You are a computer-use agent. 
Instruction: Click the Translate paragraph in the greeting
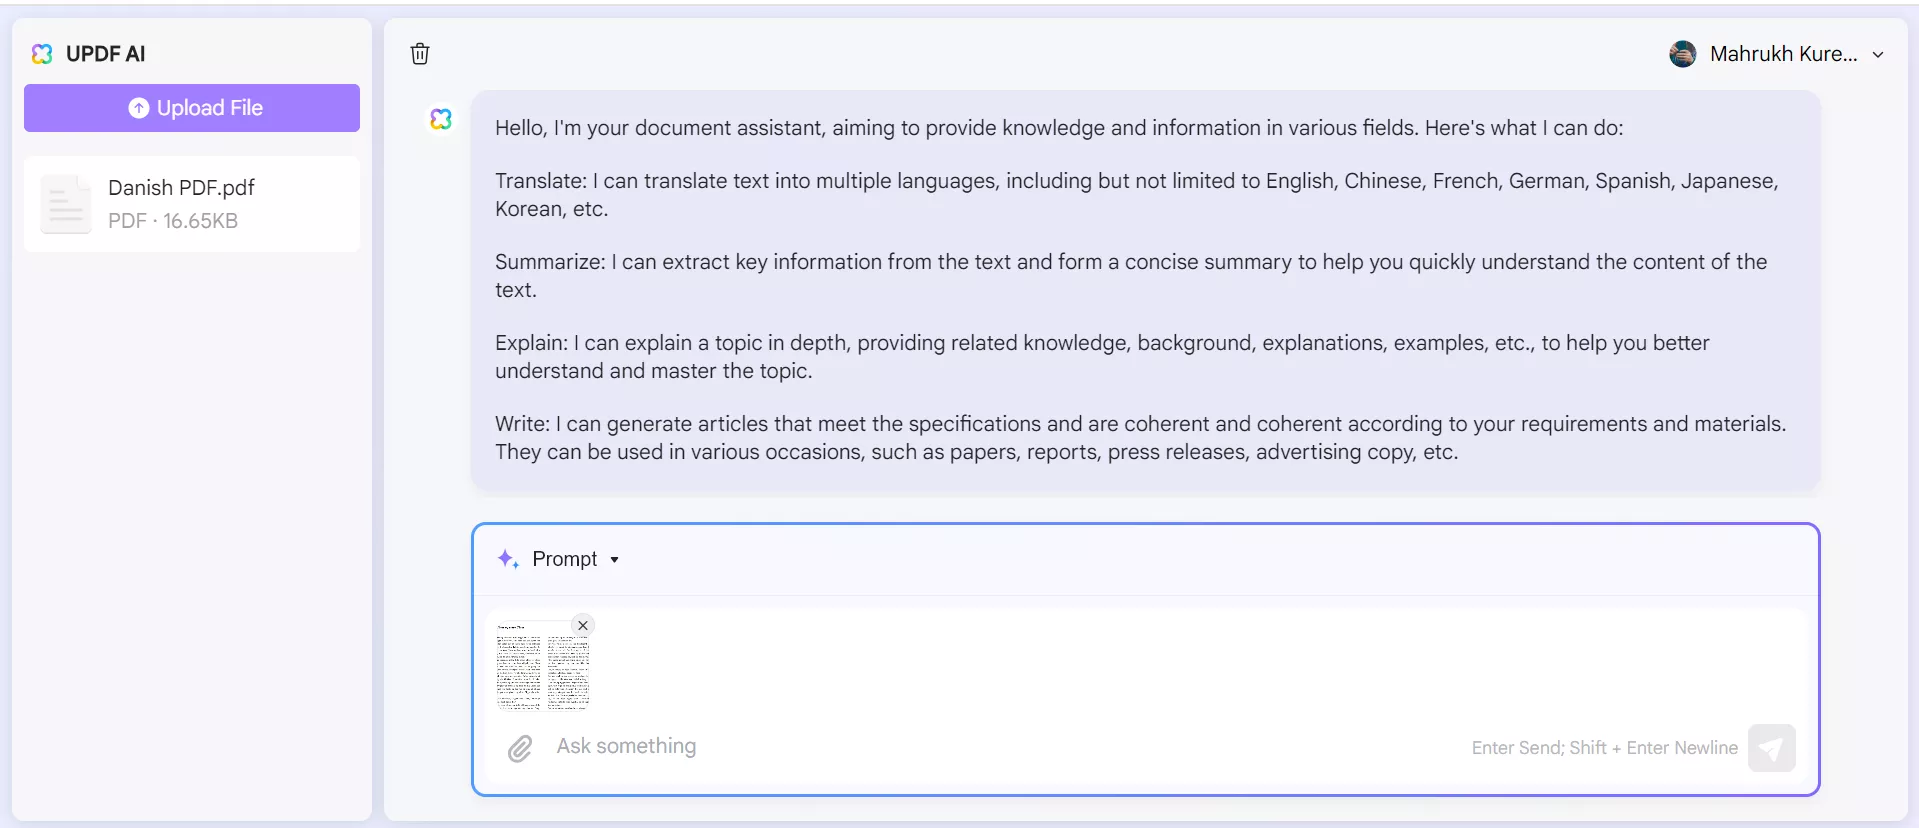pyautogui.click(x=1136, y=195)
